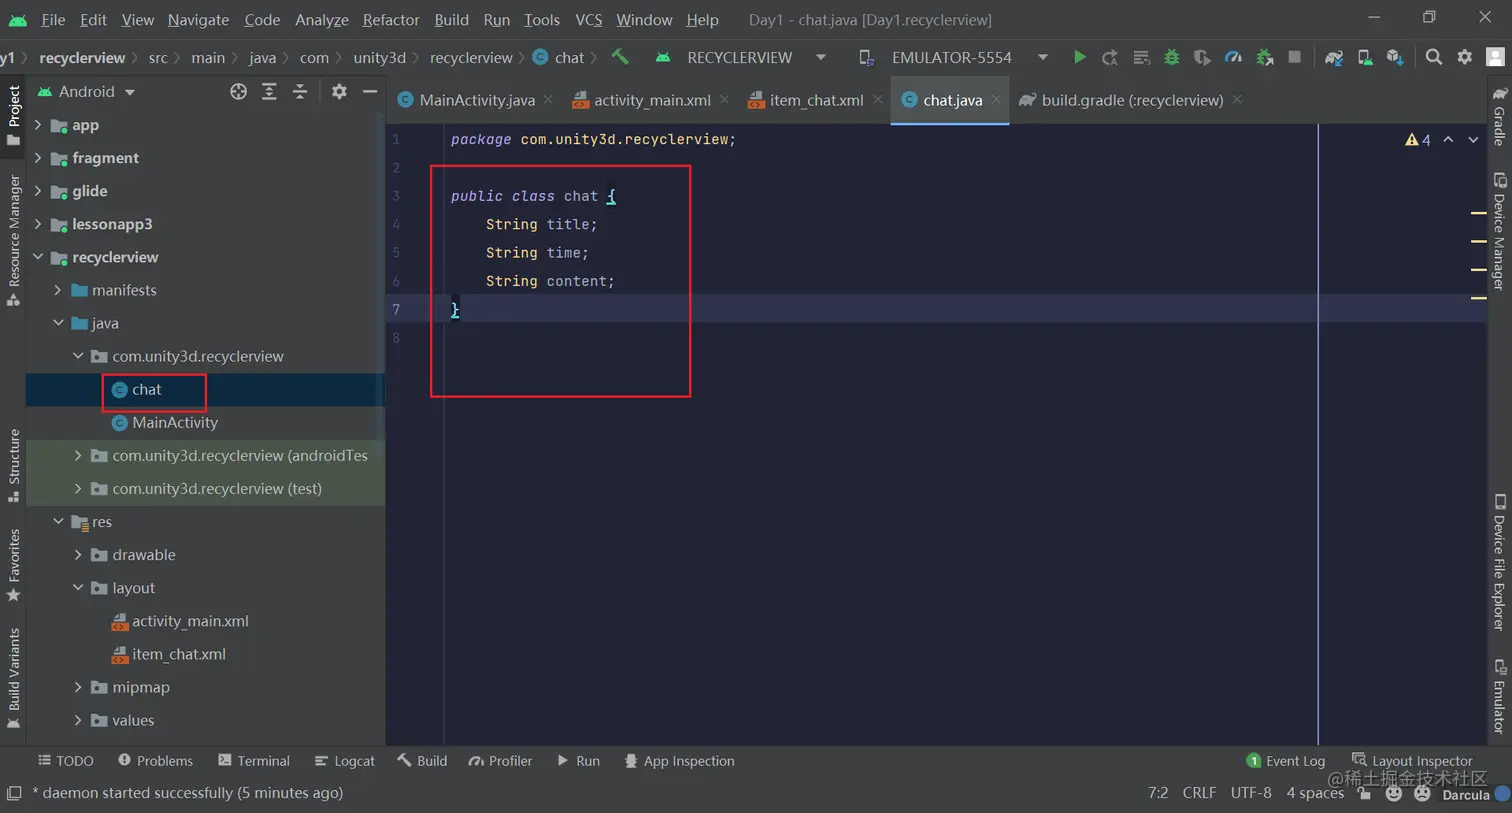Expand the manifests folder
Screen dimensions: 1512x813
[x=58, y=290]
